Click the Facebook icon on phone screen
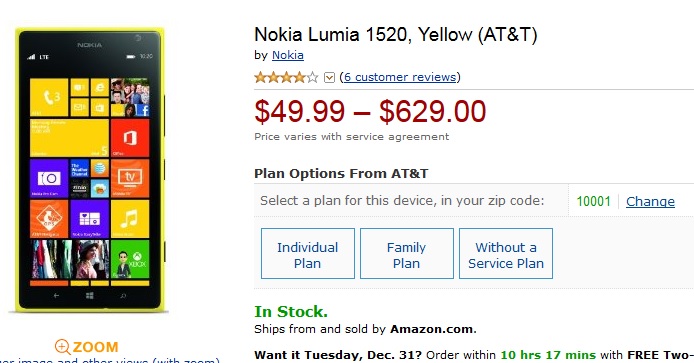 pyautogui.click(x=143, y=110)
